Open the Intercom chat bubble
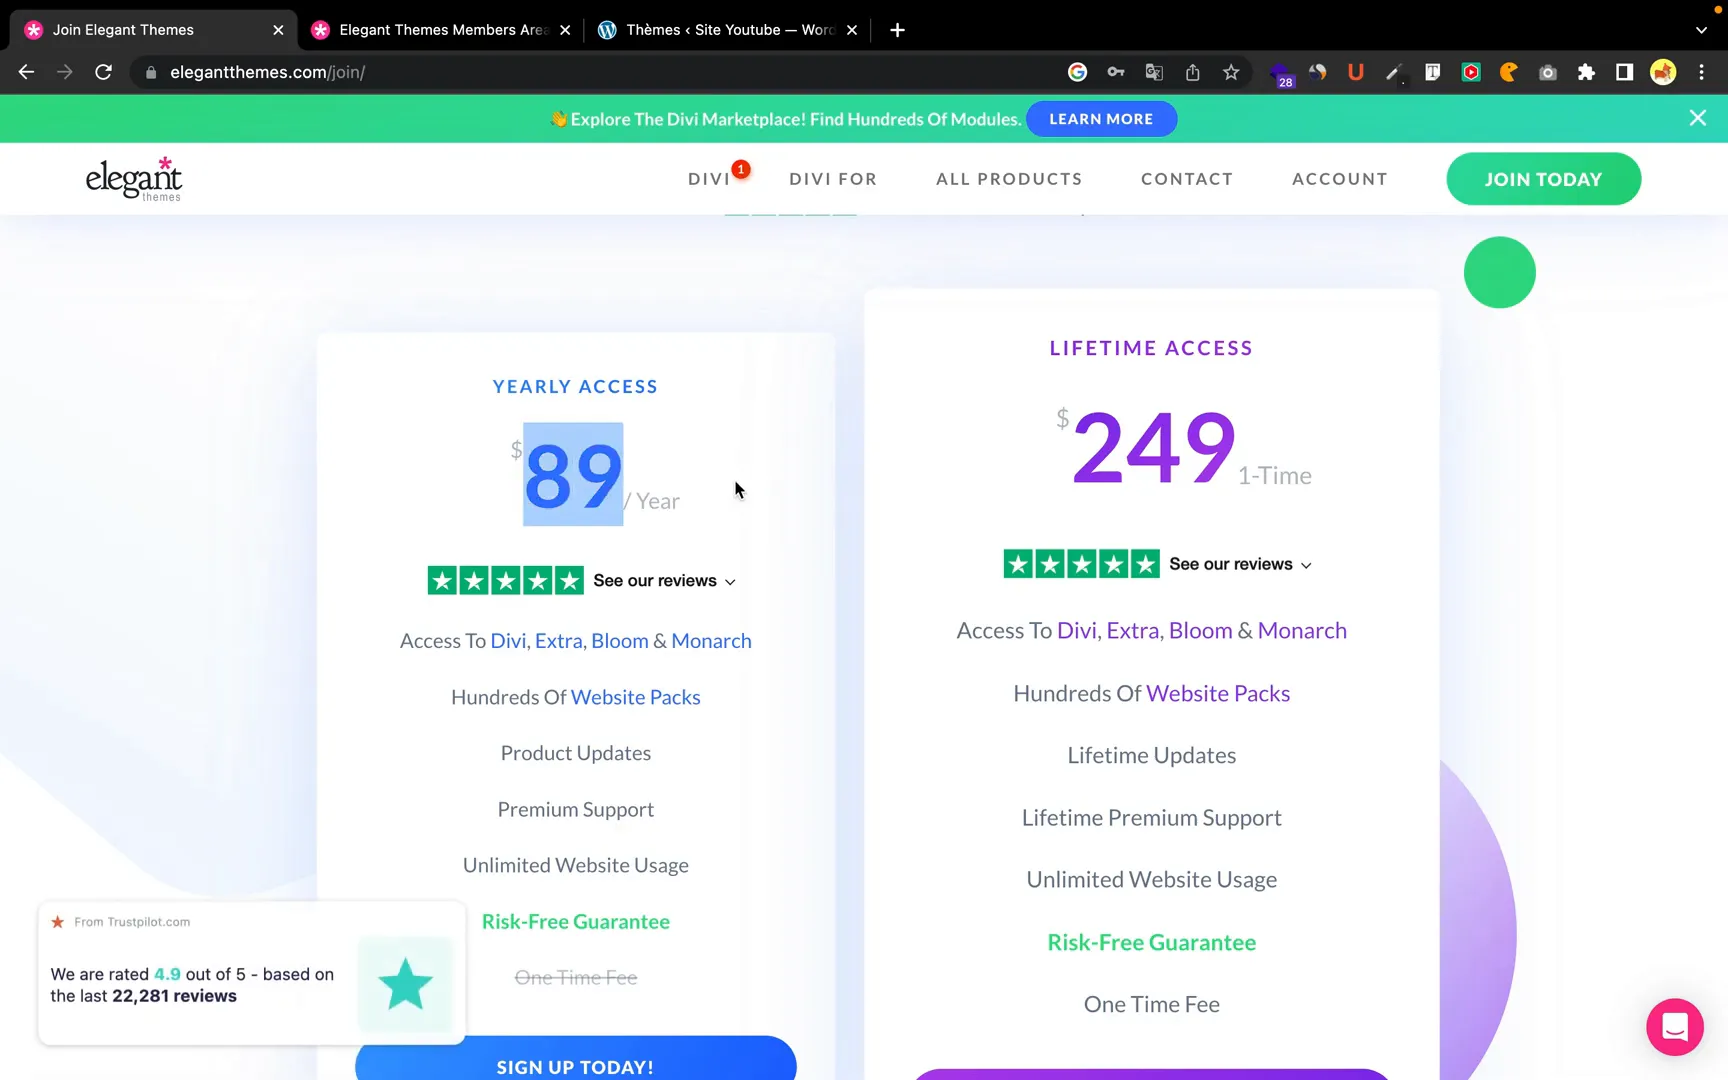 pyautogui.click(x=1675, y=1027)
